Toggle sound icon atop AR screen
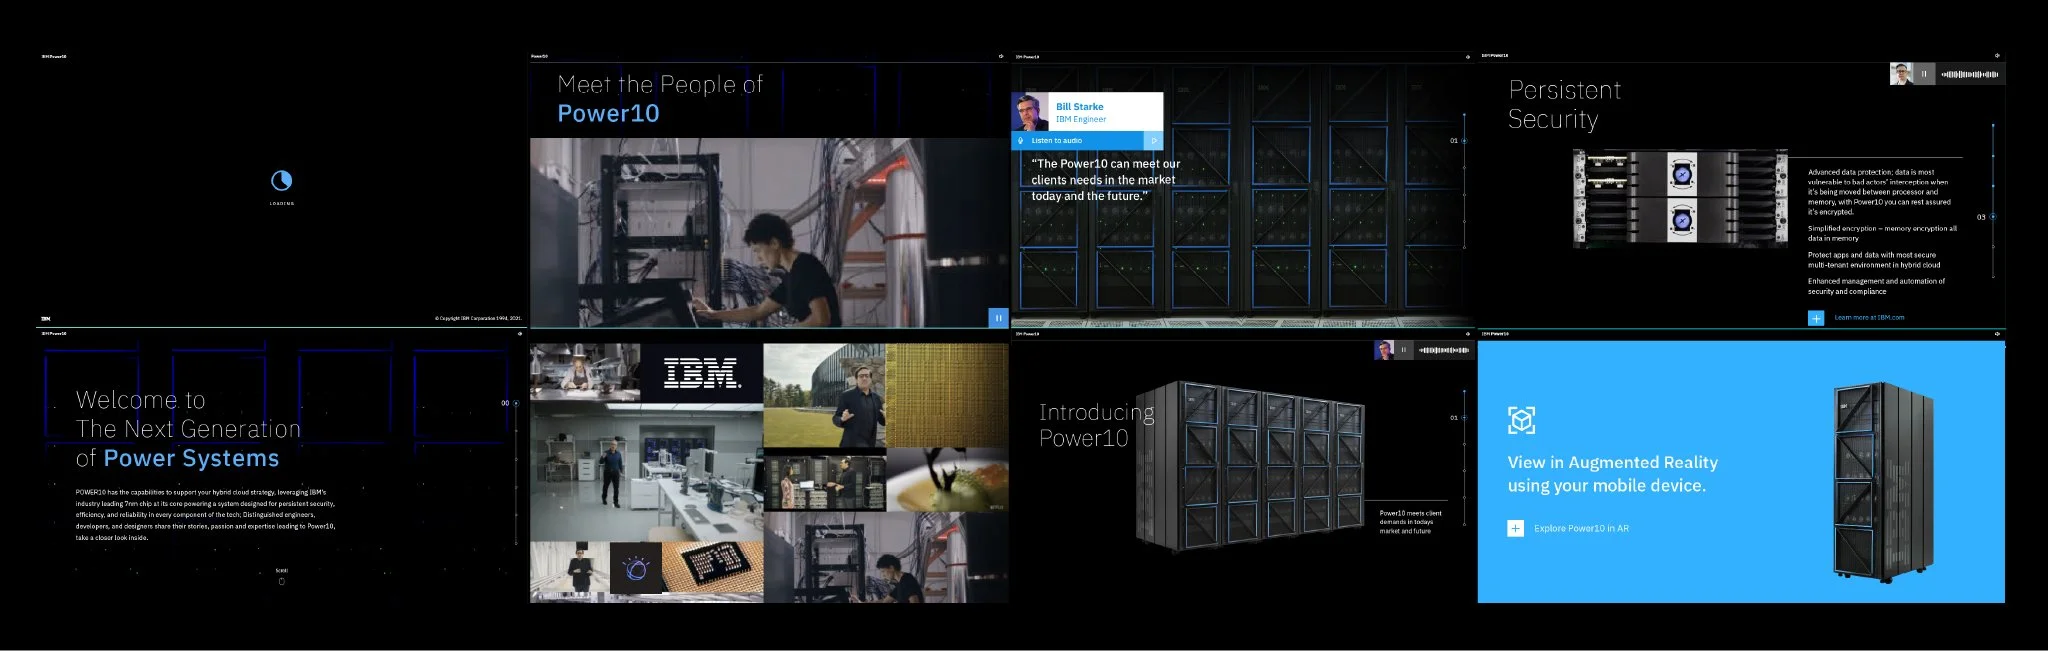The image size is (2048, 651). (x=1997, y=334)
